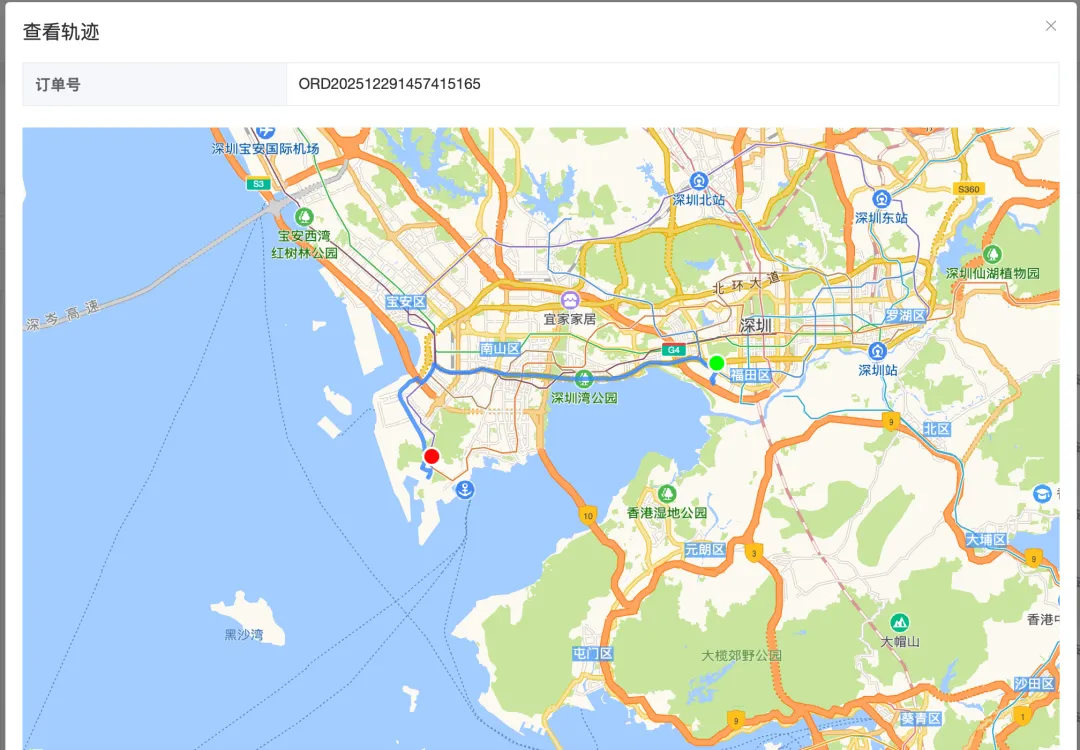This screenshot has width=1080, height=750.
Task: Click the 深岑高速 bridge label
Action: (63, 316)
